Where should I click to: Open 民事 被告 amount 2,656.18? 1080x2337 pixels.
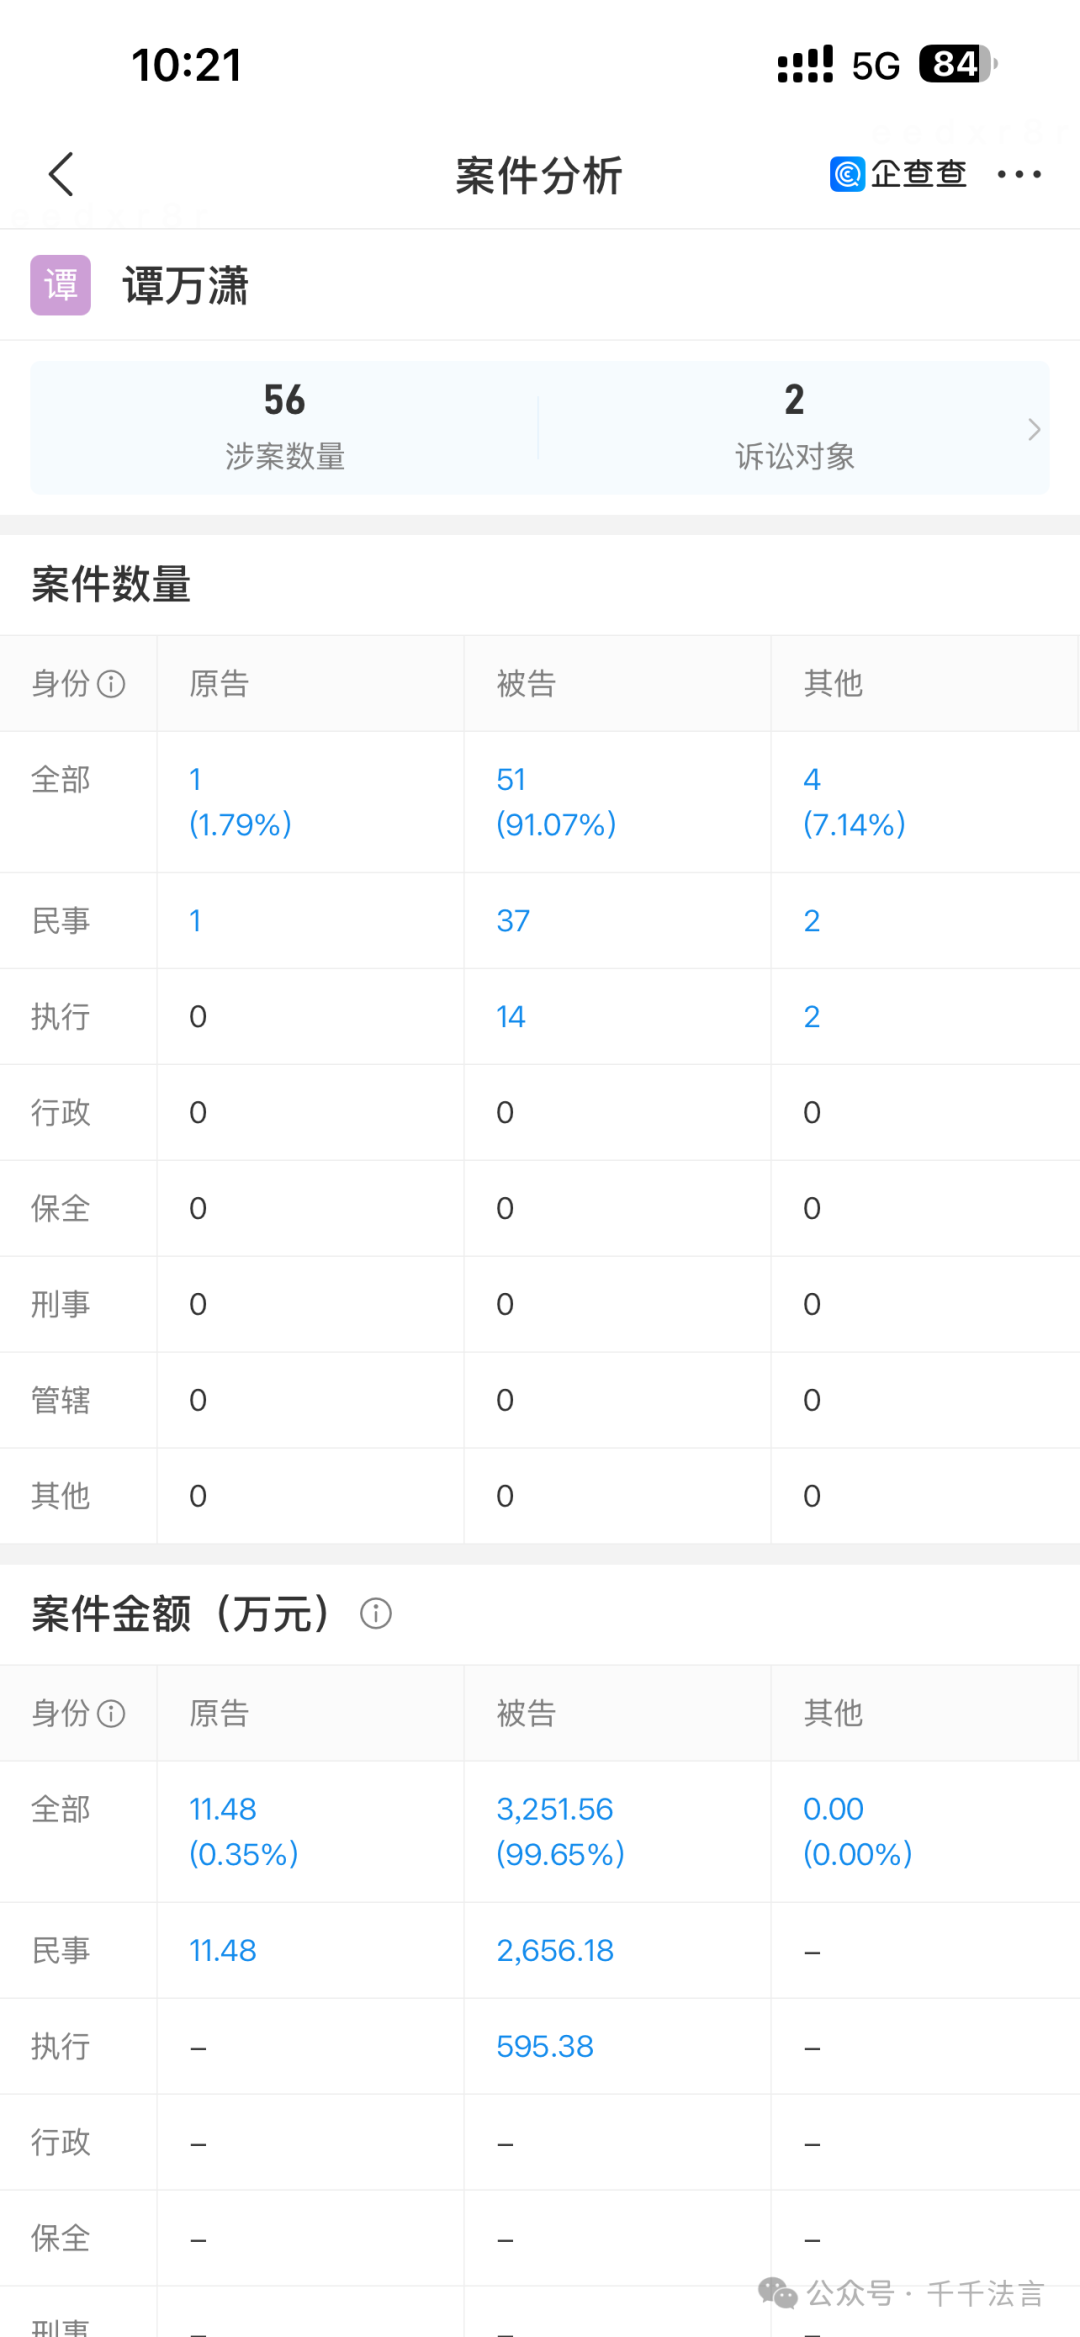555,1951
